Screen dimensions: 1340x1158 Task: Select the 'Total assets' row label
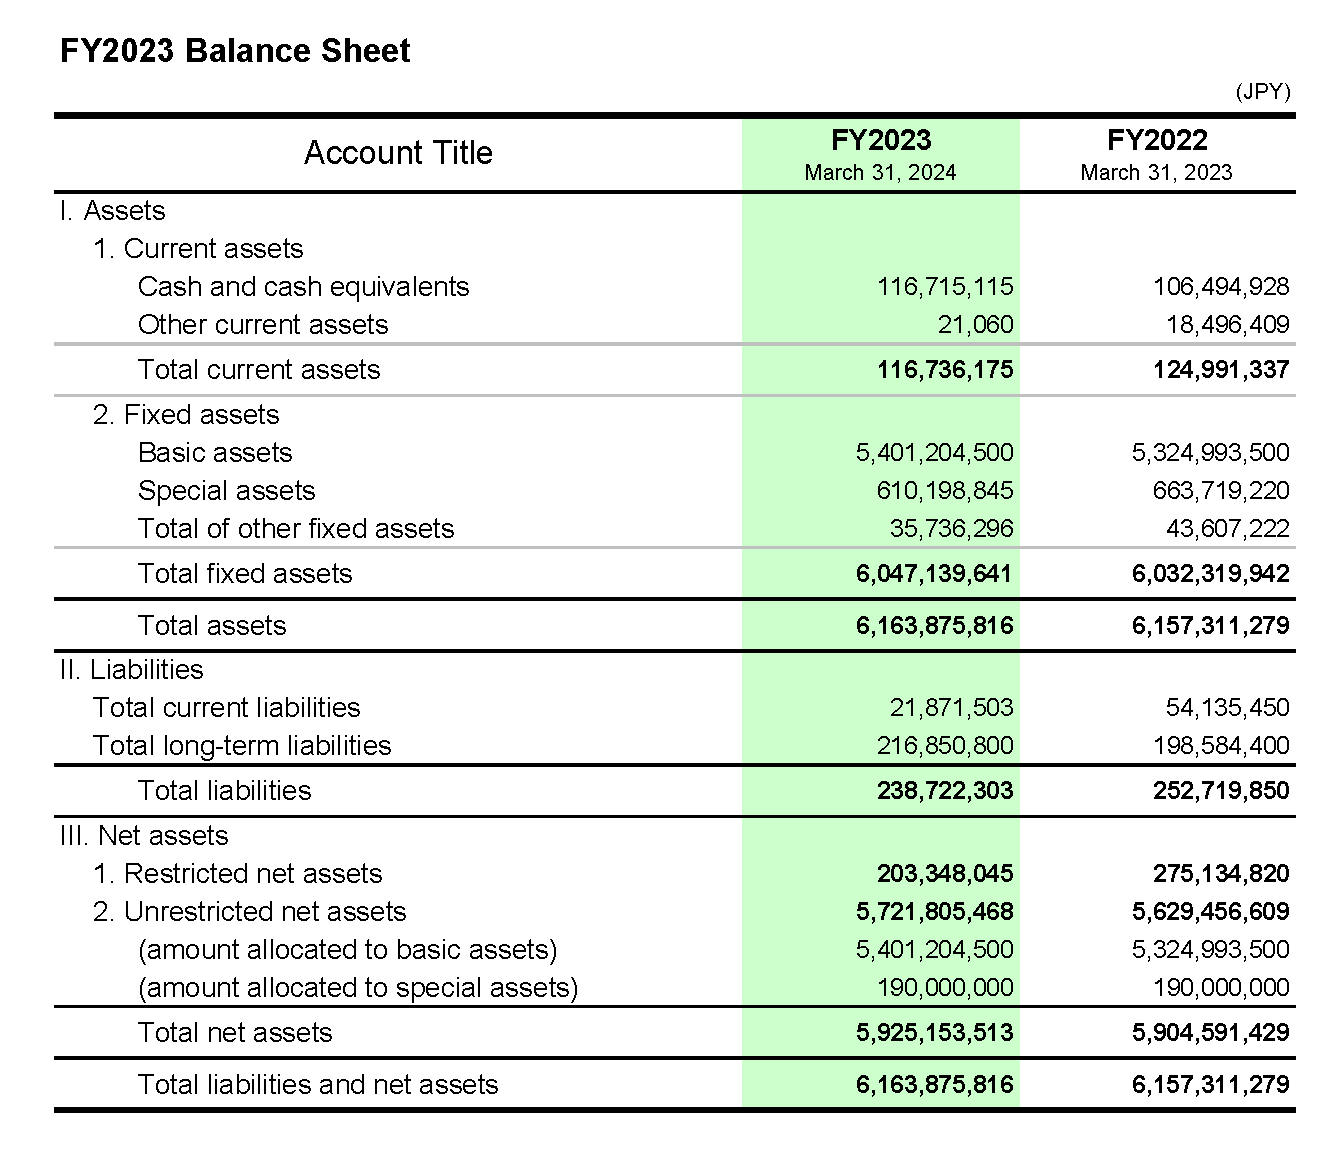pos(212,626)
